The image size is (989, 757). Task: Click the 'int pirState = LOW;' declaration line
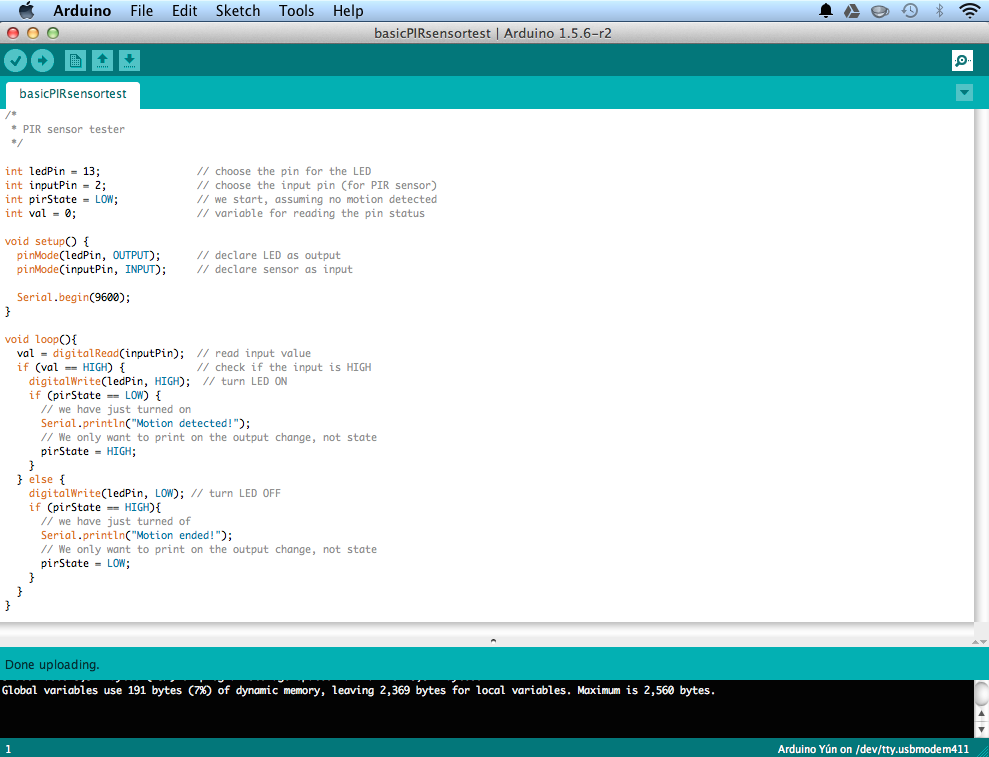pos(61,199)
